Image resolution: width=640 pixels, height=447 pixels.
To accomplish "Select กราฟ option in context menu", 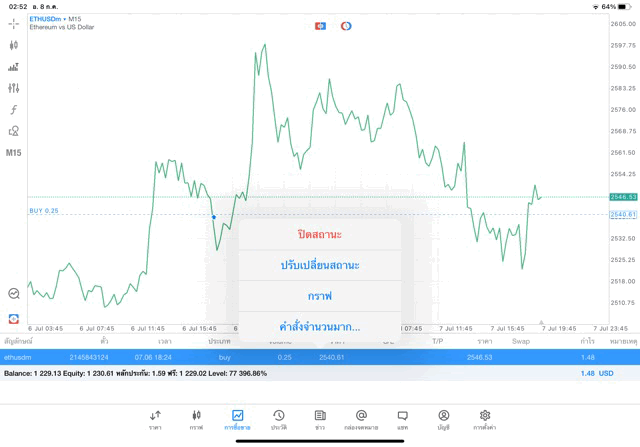I will [x=319, y=296].
